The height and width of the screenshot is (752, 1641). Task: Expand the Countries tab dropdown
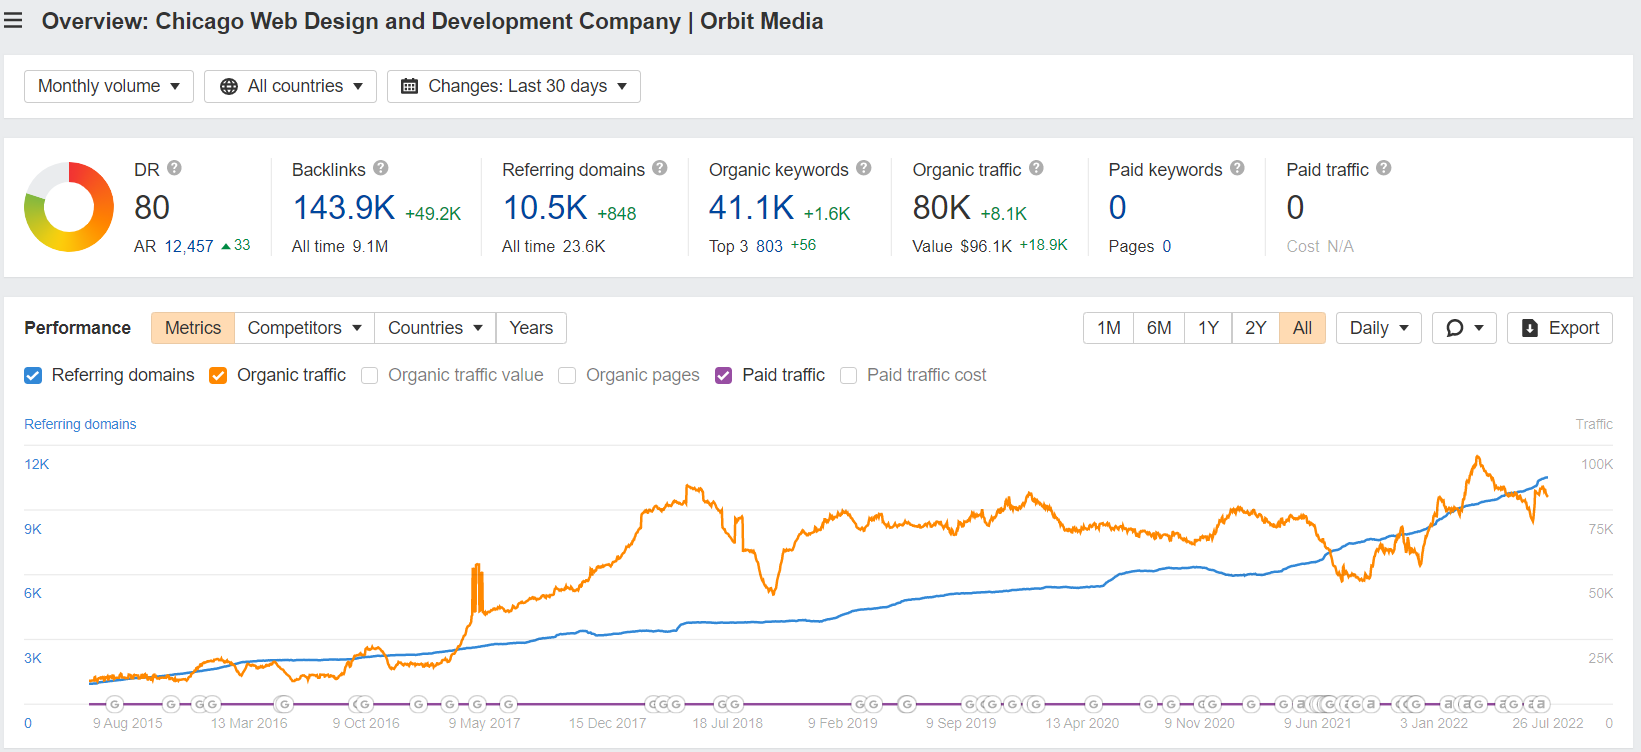click(435, 328)
